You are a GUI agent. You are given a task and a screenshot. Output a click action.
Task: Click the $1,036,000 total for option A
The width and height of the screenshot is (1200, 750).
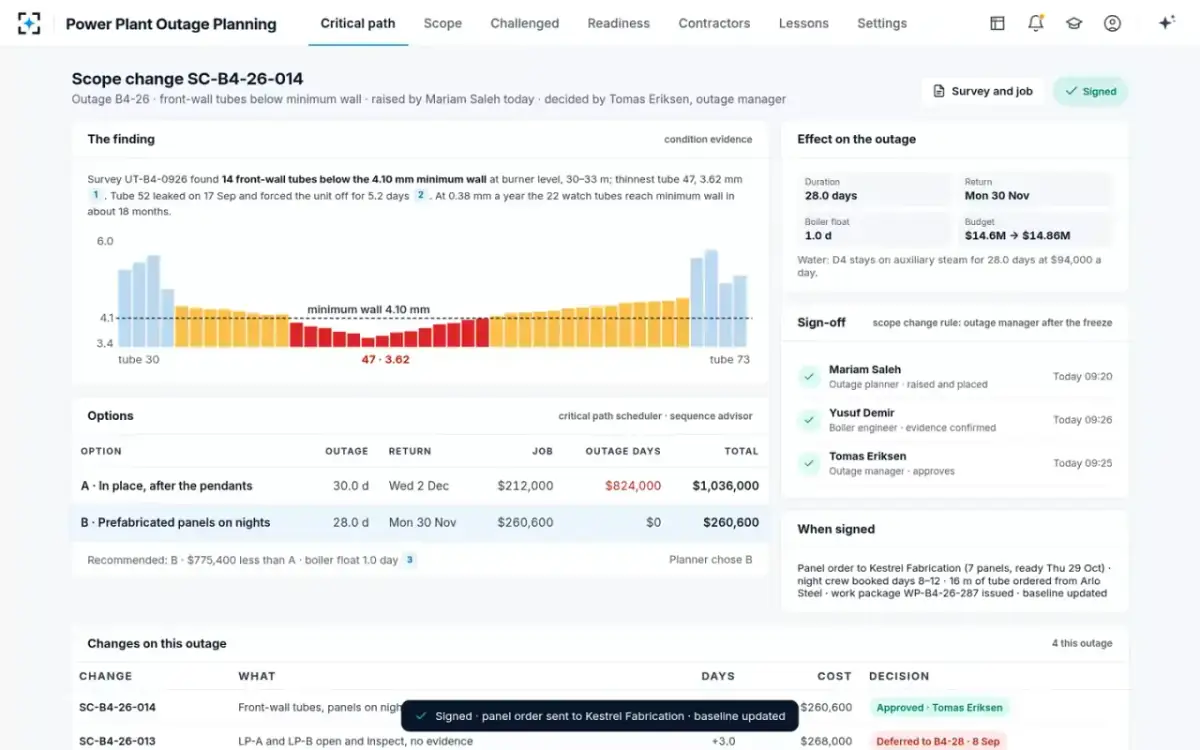(725, 486)
